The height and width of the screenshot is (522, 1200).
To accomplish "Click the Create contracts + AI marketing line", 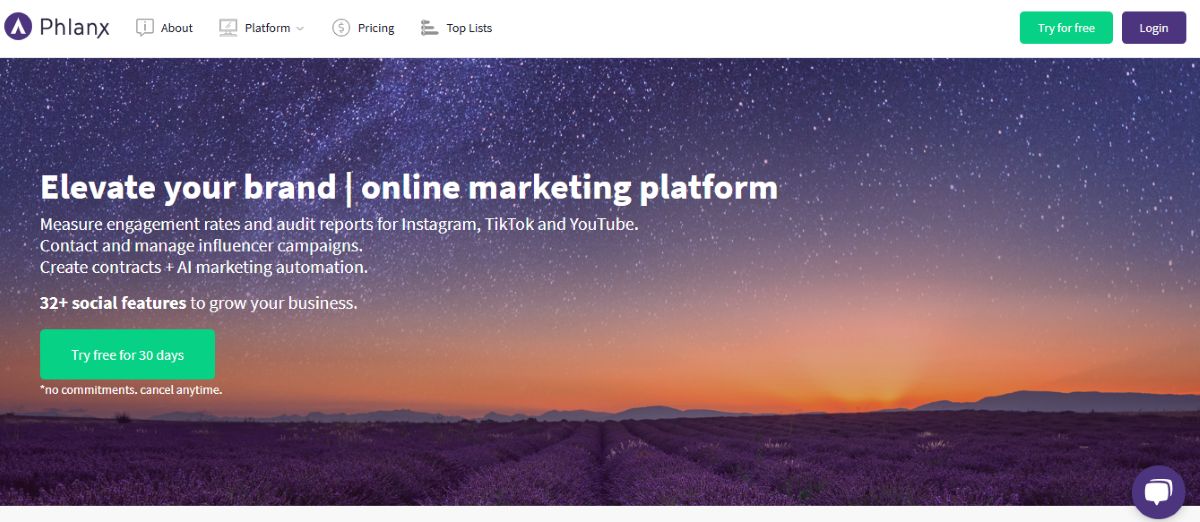I will tap(204, 267).
